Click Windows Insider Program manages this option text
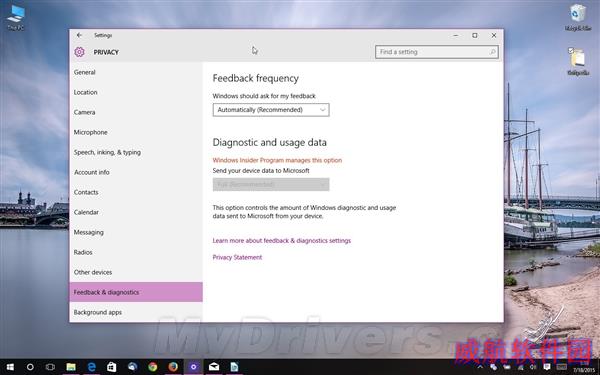This screenshot has width=600, height=375. pyautogui.click(x=277, y=160)
